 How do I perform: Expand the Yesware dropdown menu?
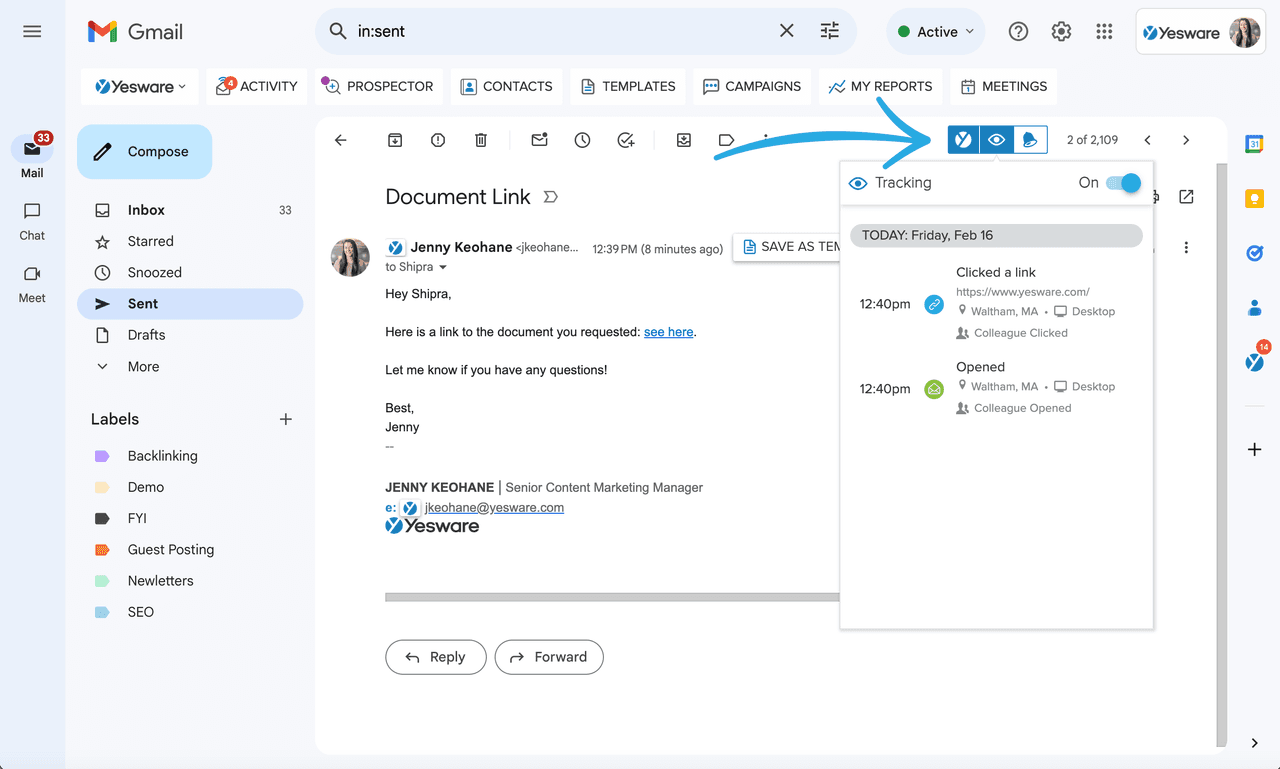click(x=140, y=87)
